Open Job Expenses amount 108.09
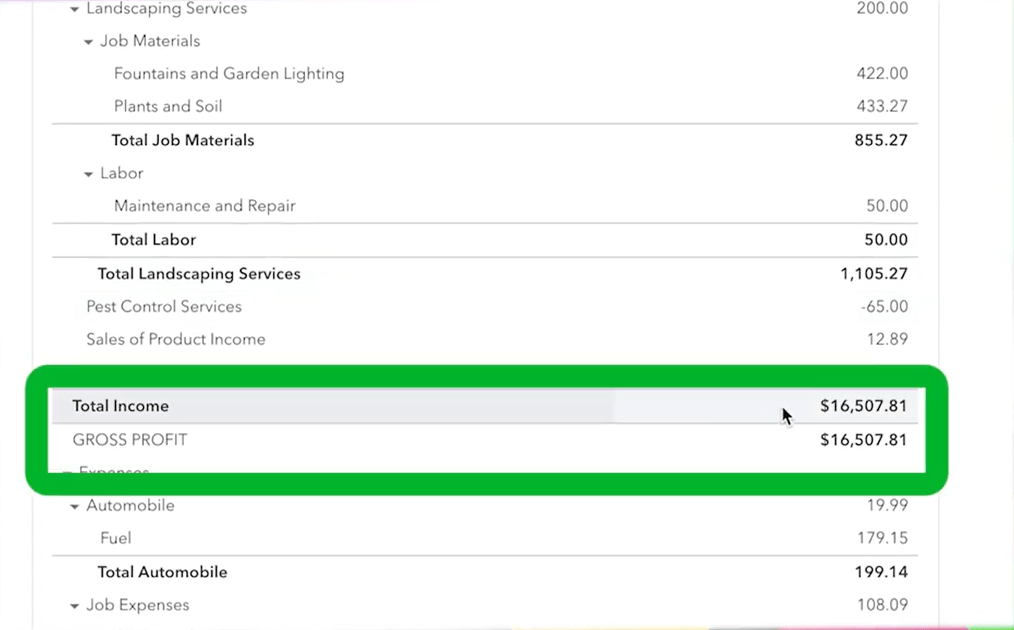Image resolution: width=1014 pixels, height=630 pixels. (883, 605)
